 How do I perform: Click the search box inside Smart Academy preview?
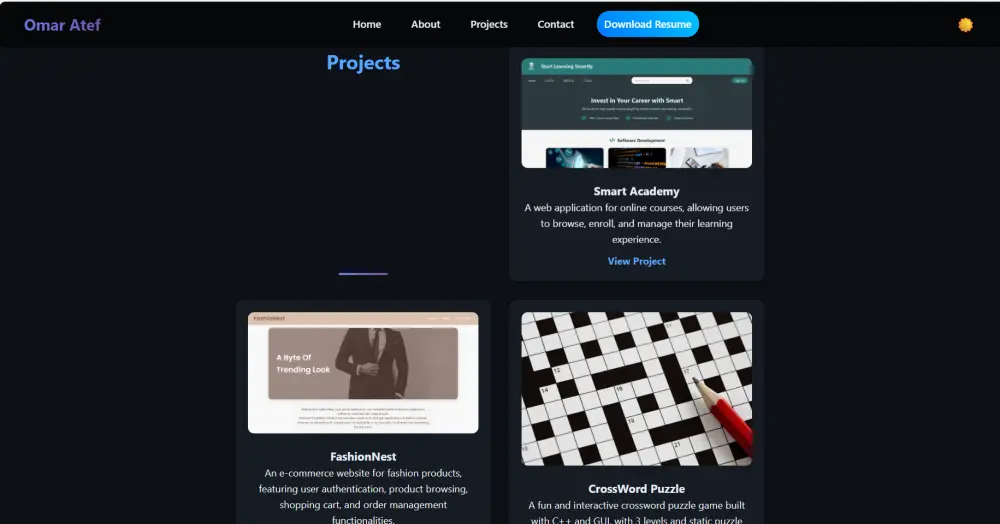[661, 80]
